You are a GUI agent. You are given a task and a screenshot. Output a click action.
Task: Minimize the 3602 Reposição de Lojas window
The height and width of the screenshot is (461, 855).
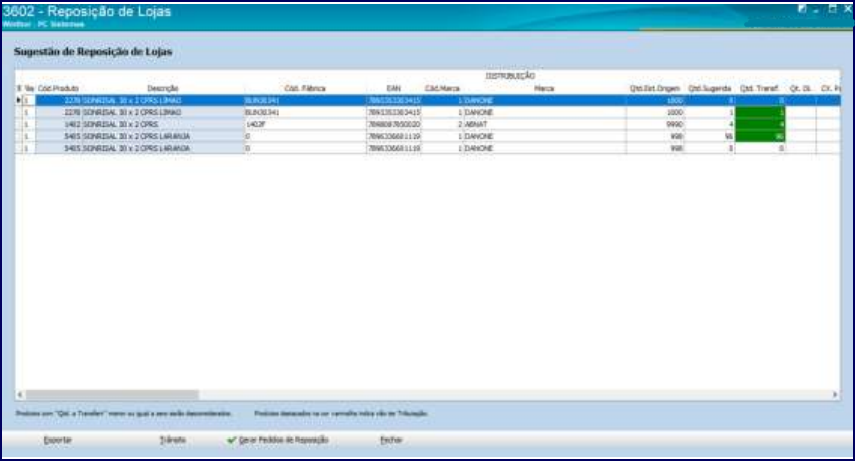click(x=817, y=10)
